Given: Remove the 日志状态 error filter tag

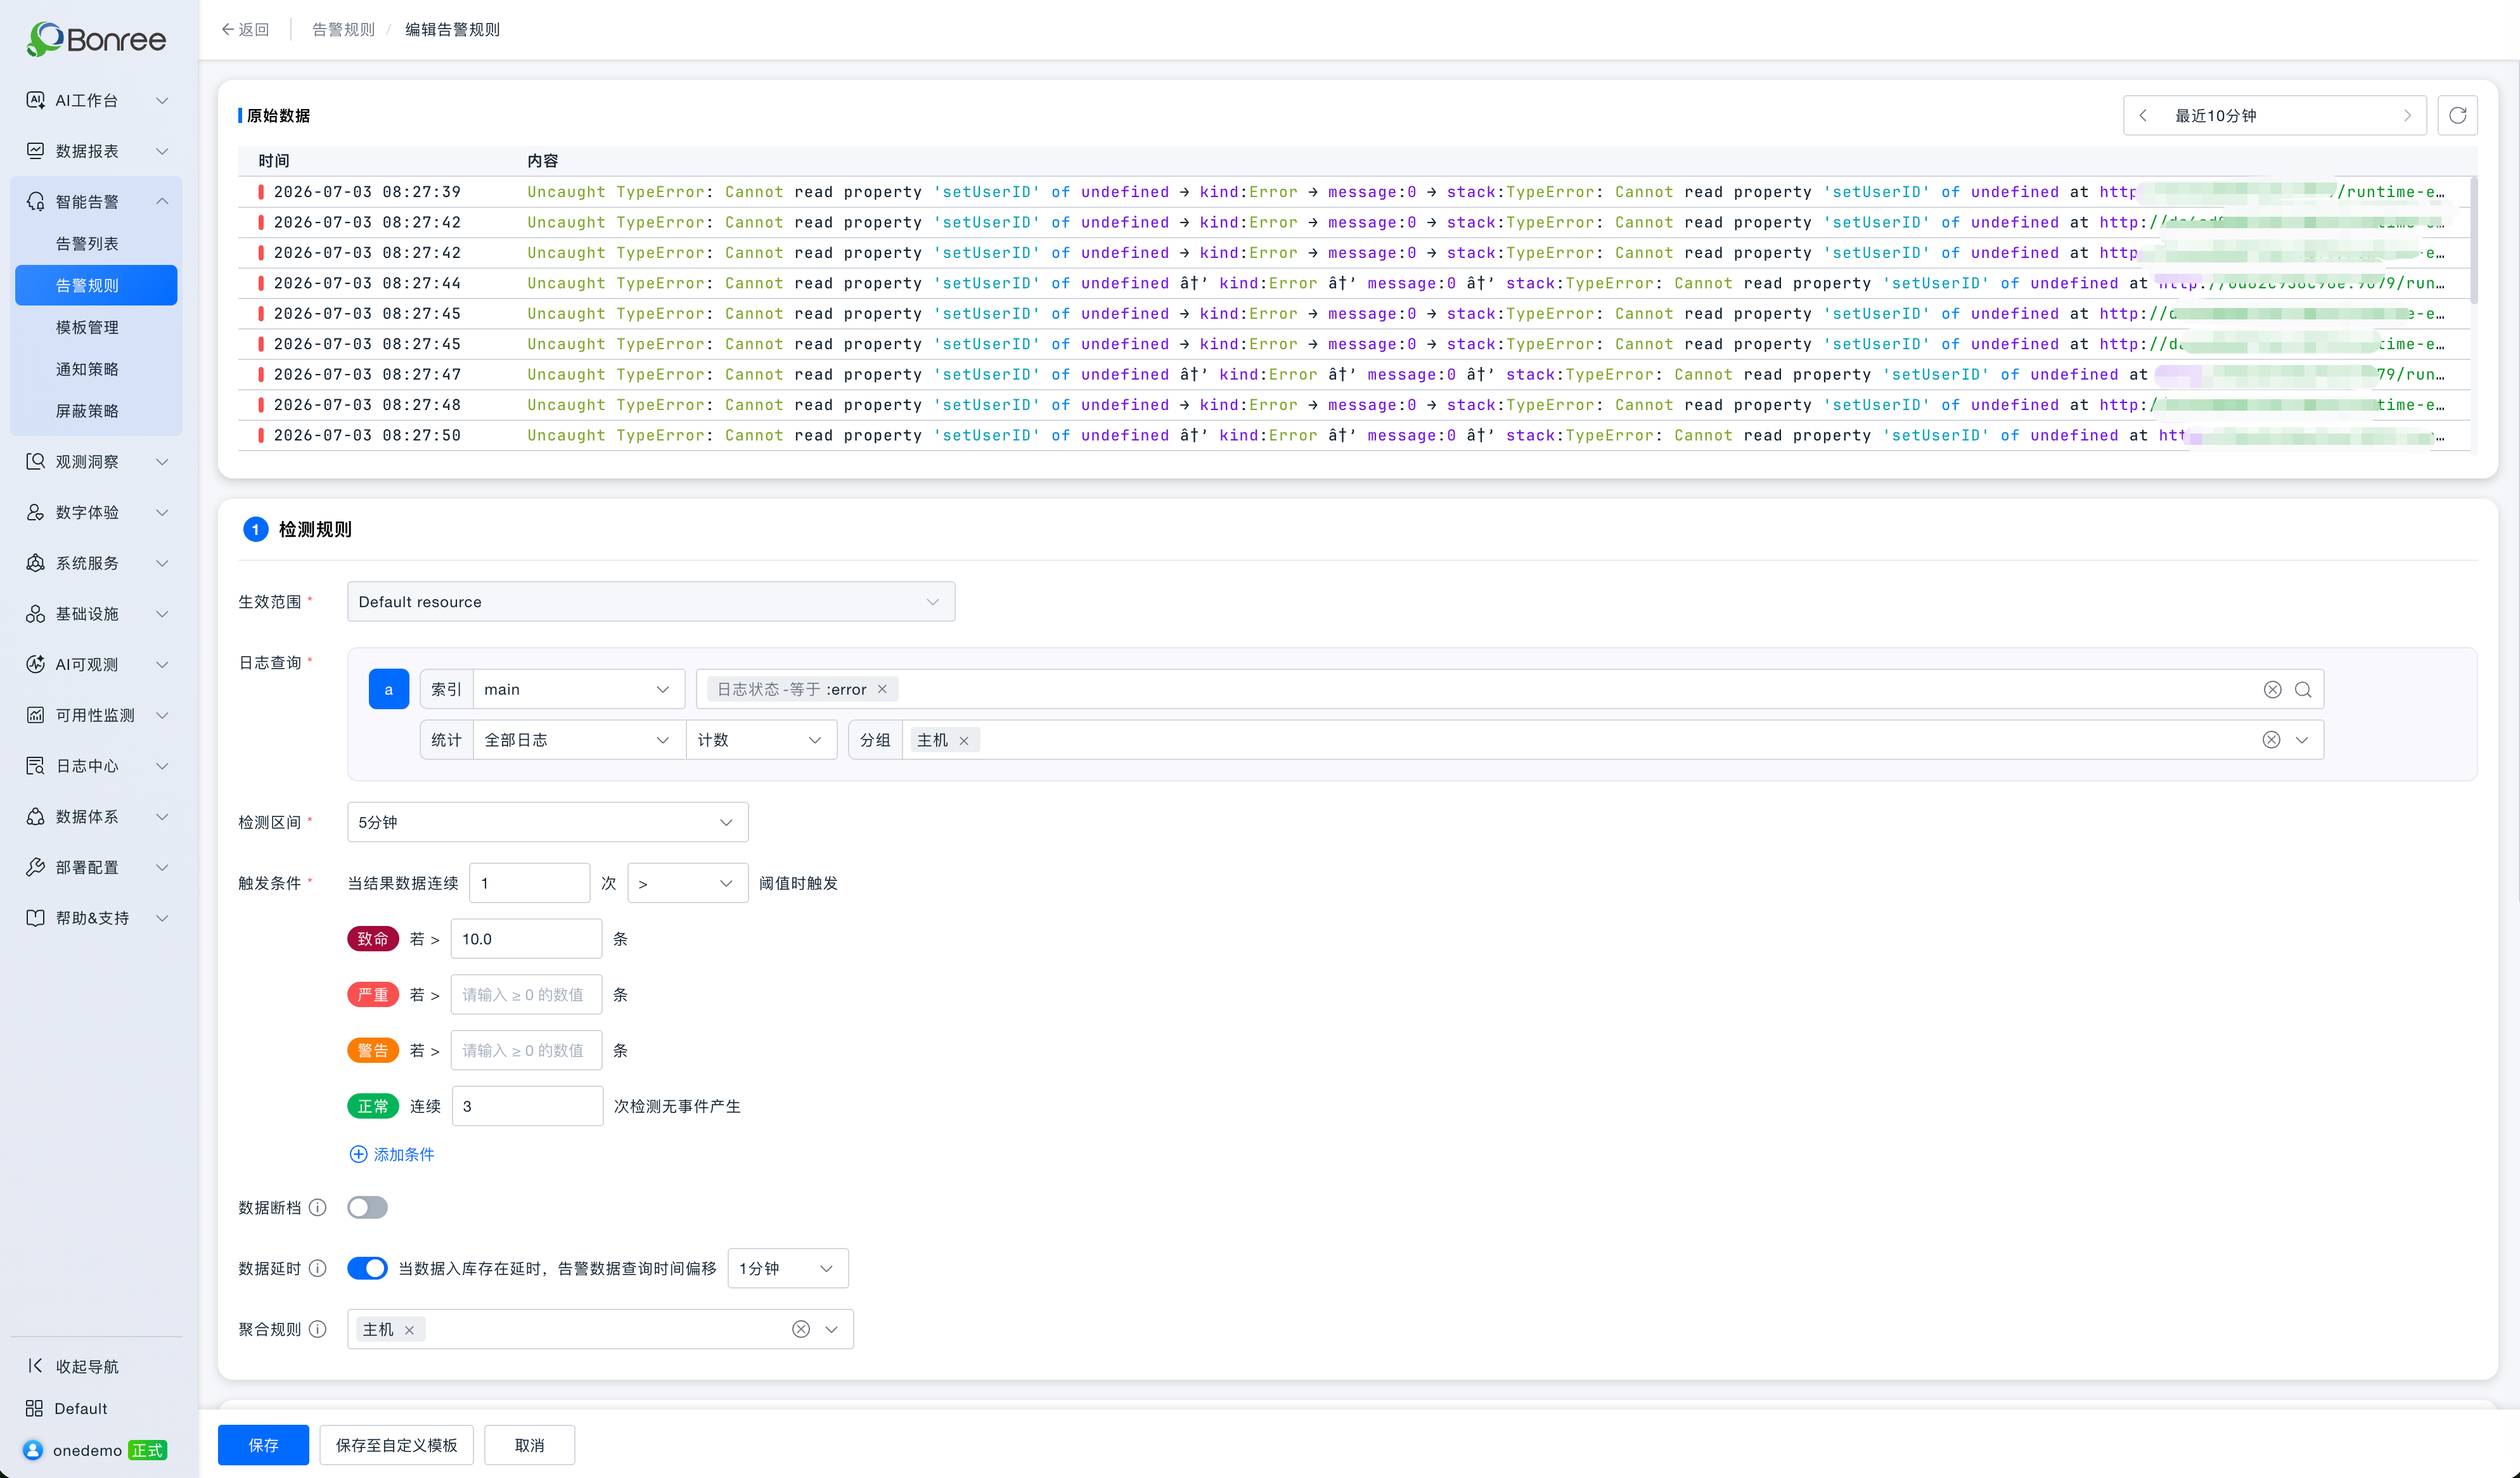Looking at the screenshot, I should 882,689.
